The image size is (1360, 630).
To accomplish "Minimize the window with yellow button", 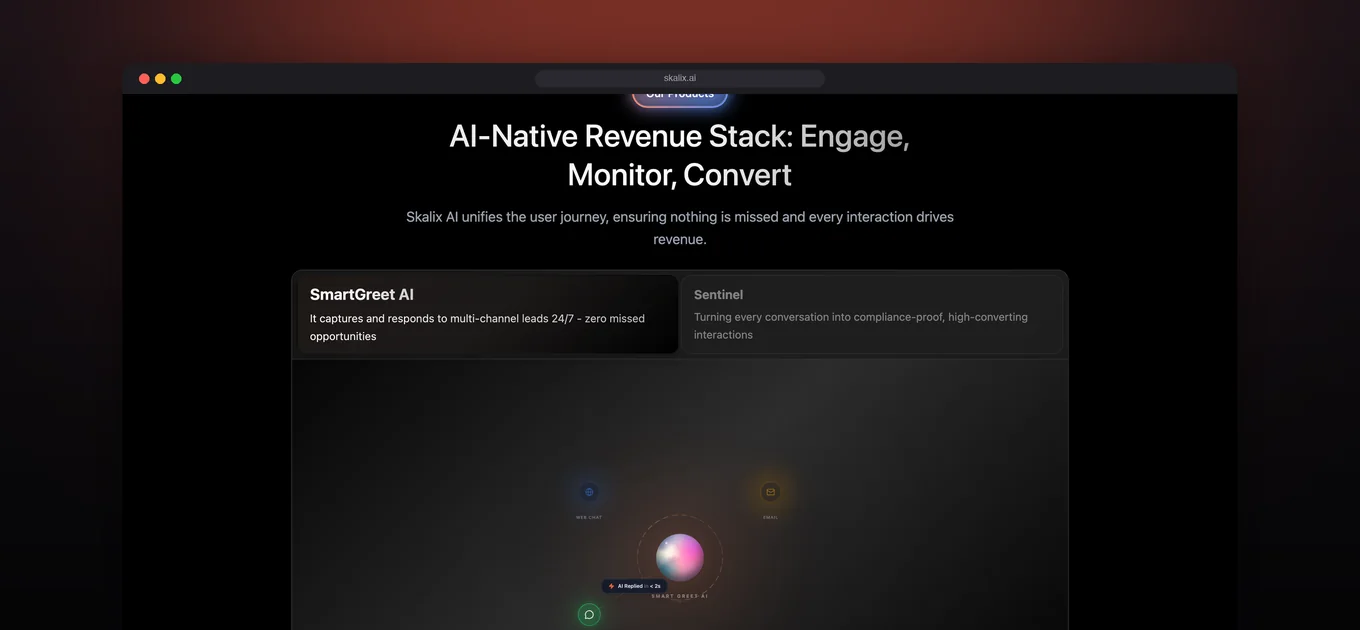I will pos(160,79).
